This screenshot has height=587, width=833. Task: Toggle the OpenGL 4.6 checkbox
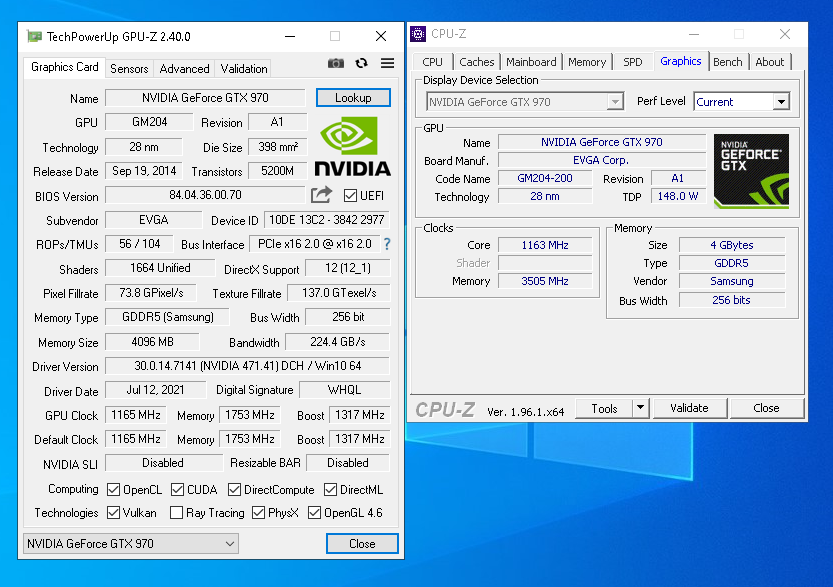pos(314,513)
